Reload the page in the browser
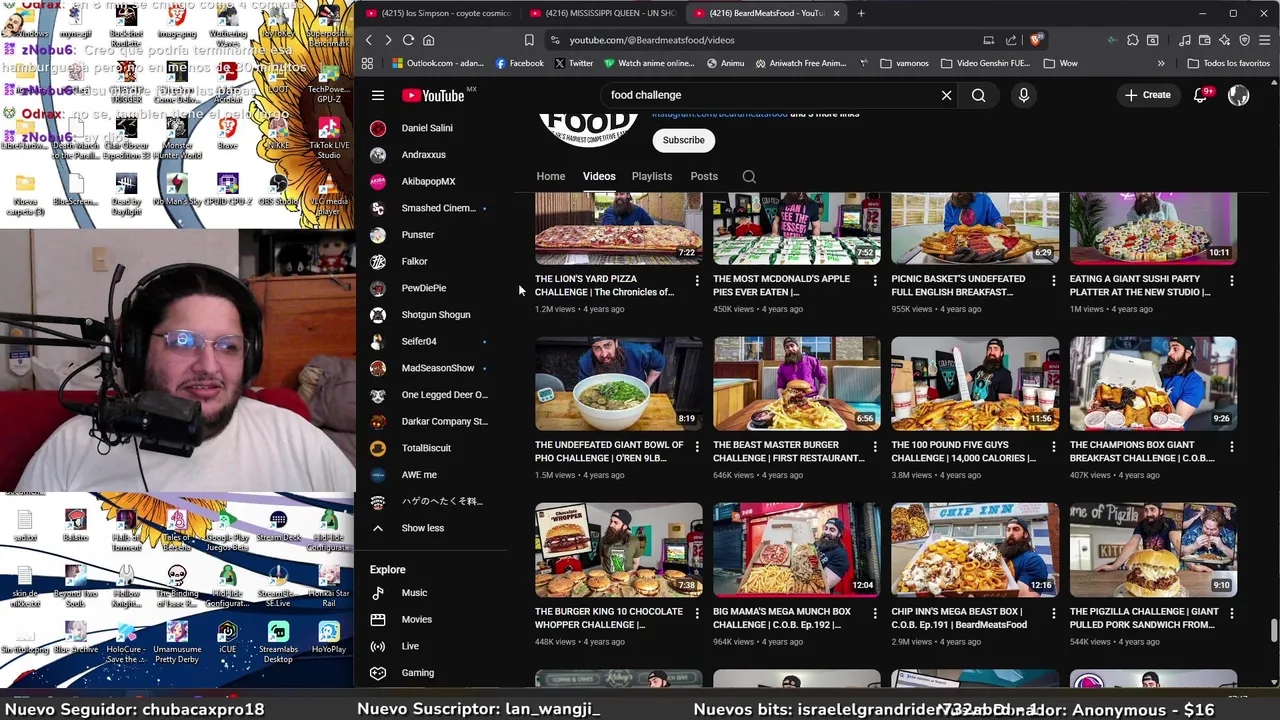Image resolution: width=1280 pixels, height=720 pixels. coord(408,40)
